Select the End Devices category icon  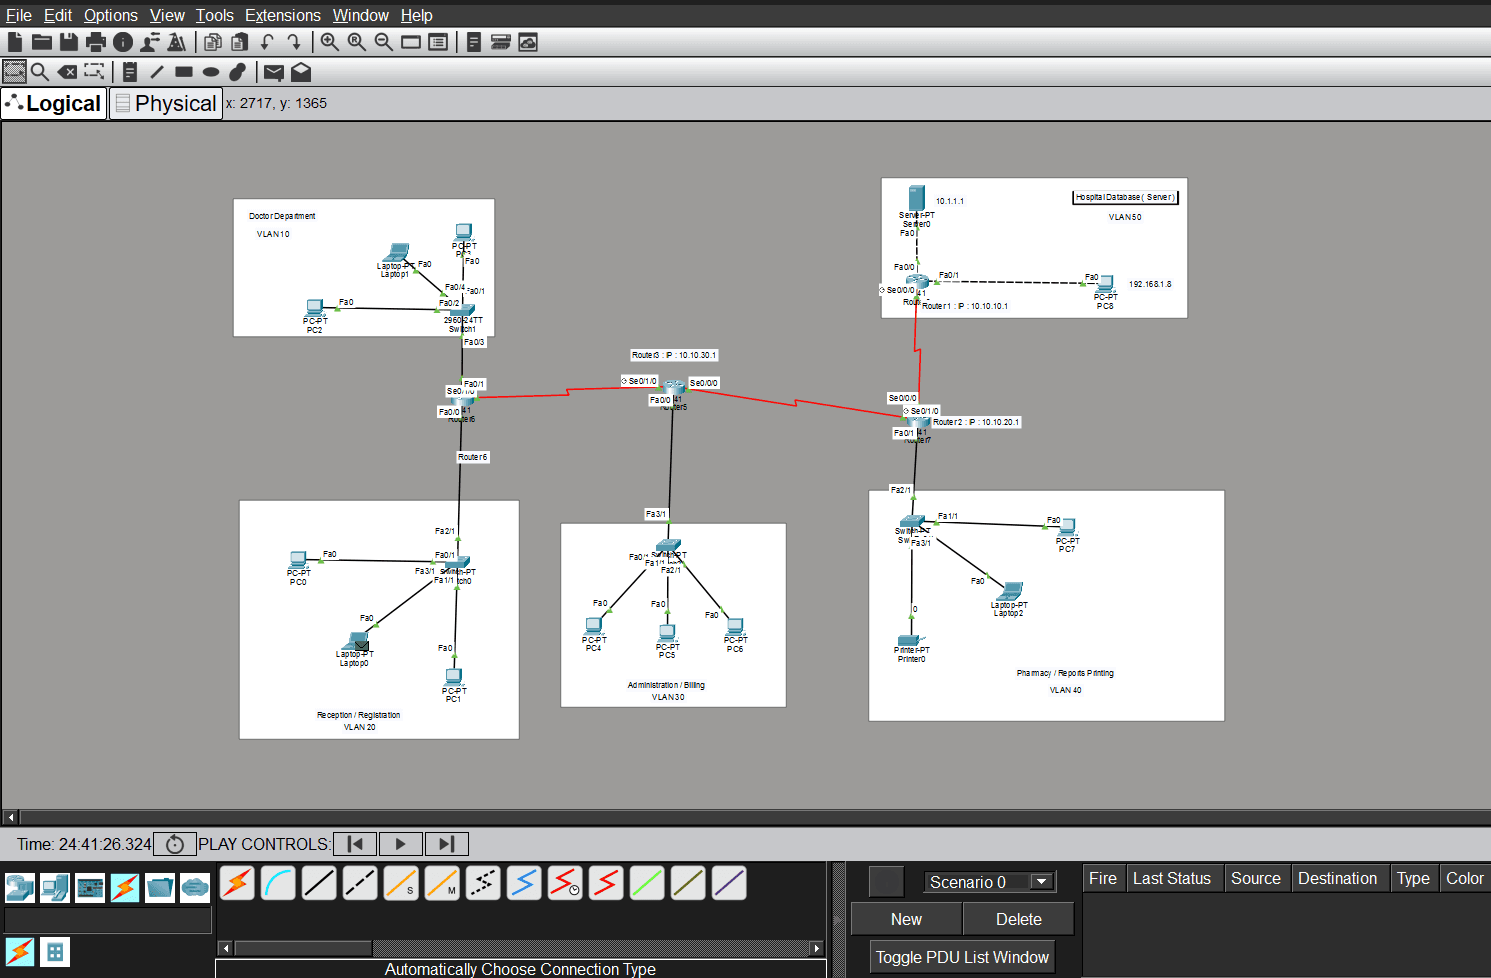tap(55, 888)
